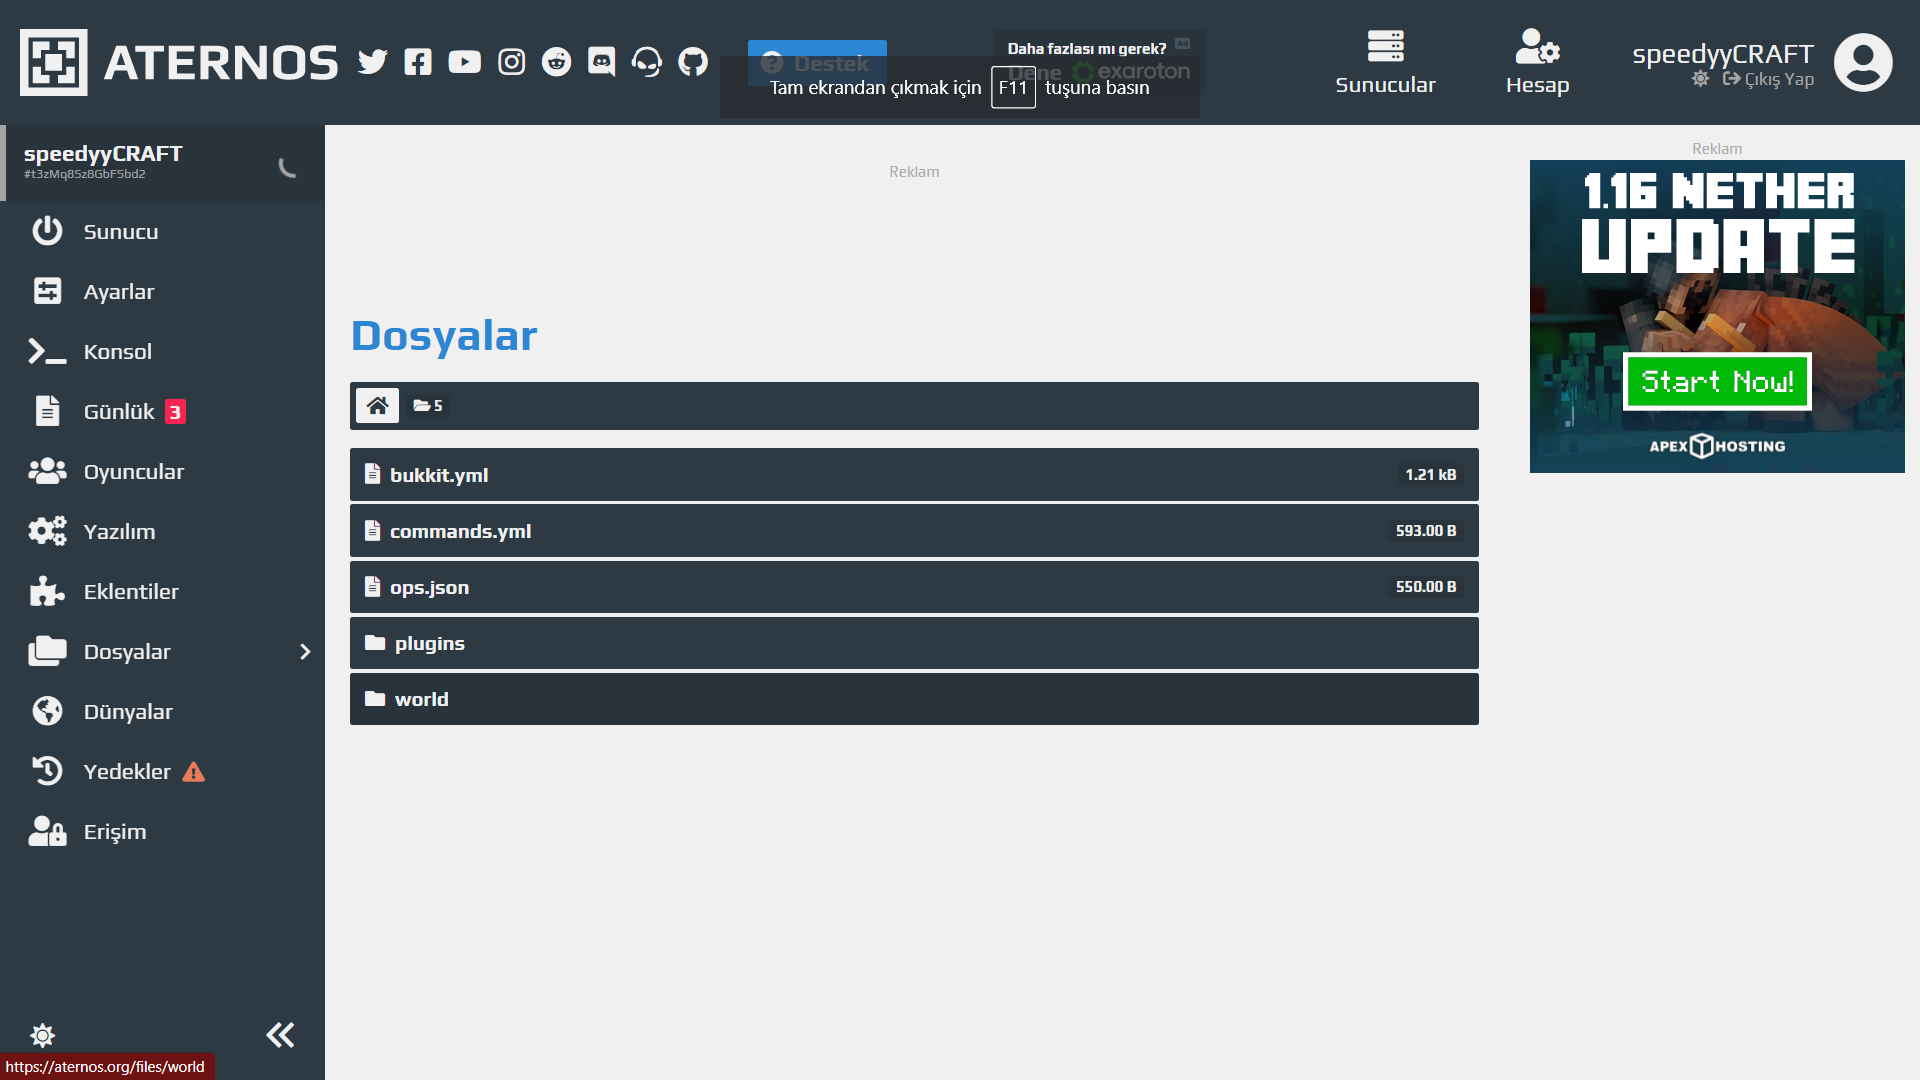Open the Aternos Twitter page icon
Screen dimensions: 1920x1080
click(x=373, y=62)
